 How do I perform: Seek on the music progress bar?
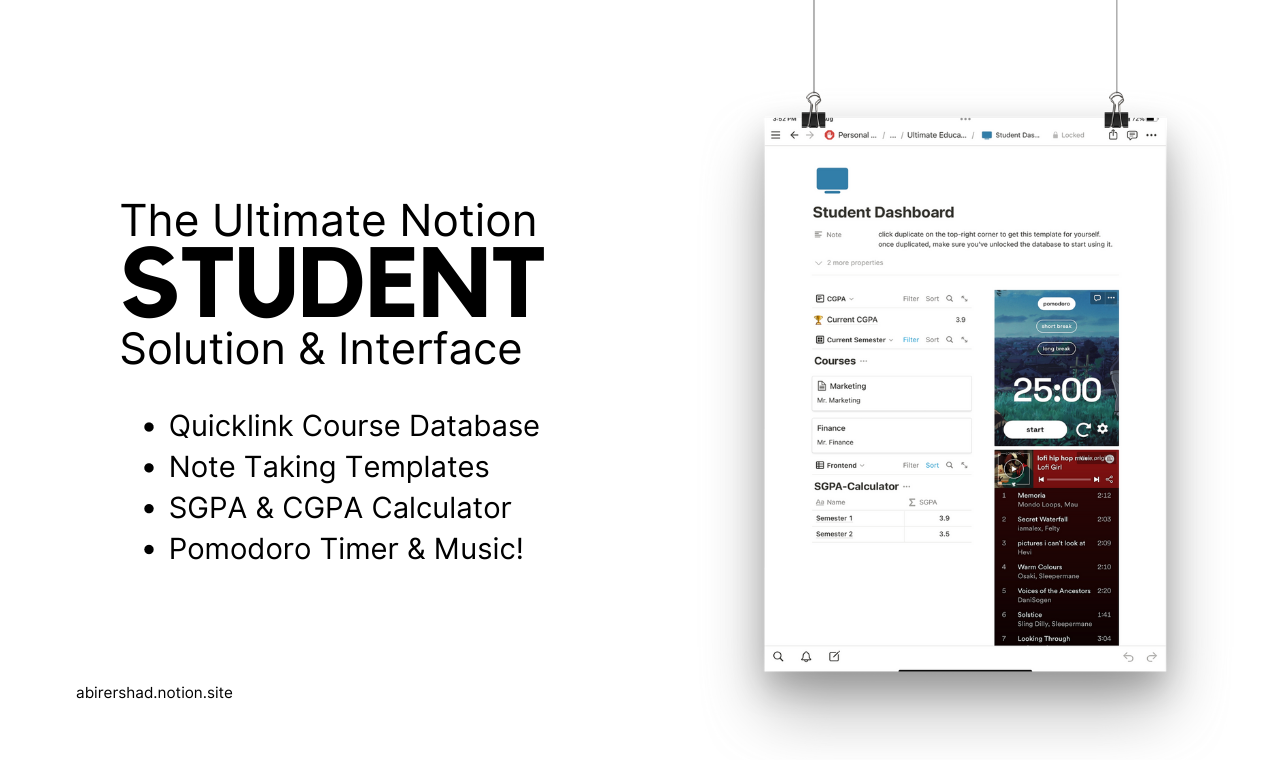1069,479
